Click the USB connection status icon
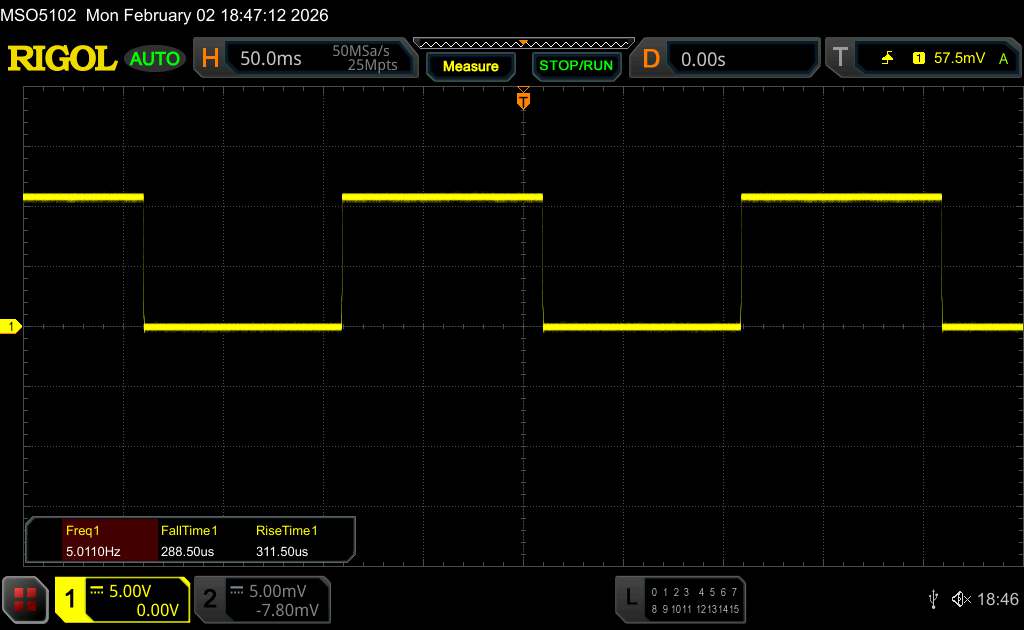The height and width of the screenshot is (630, 1024). 933,599
